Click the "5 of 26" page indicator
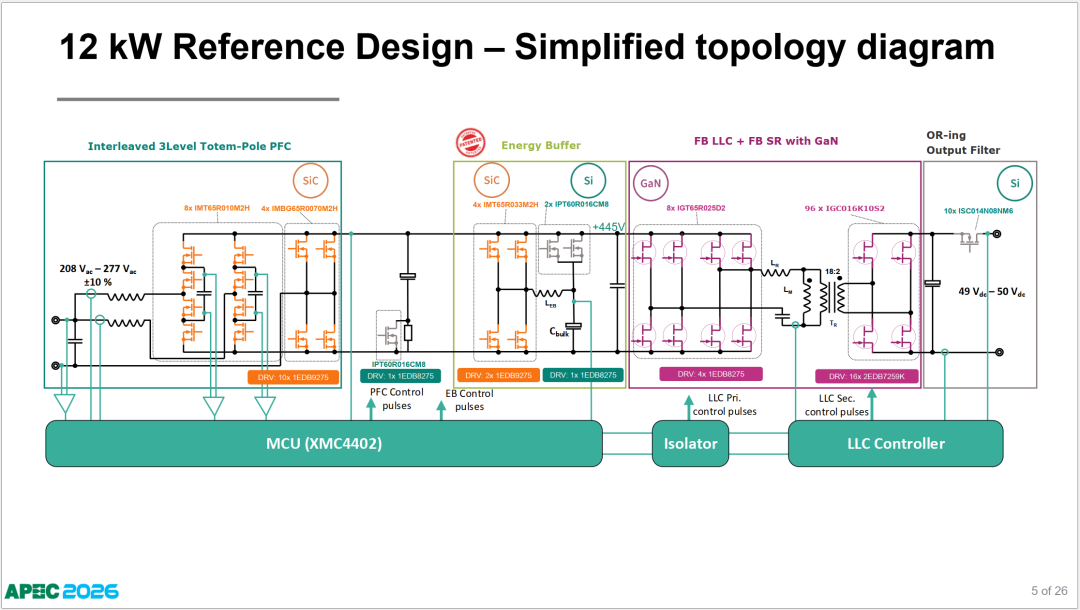 pos(1049,591)
